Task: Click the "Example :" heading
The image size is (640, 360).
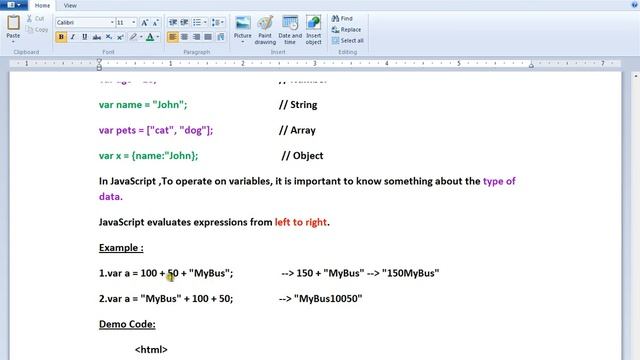Action: pos(121,248)
